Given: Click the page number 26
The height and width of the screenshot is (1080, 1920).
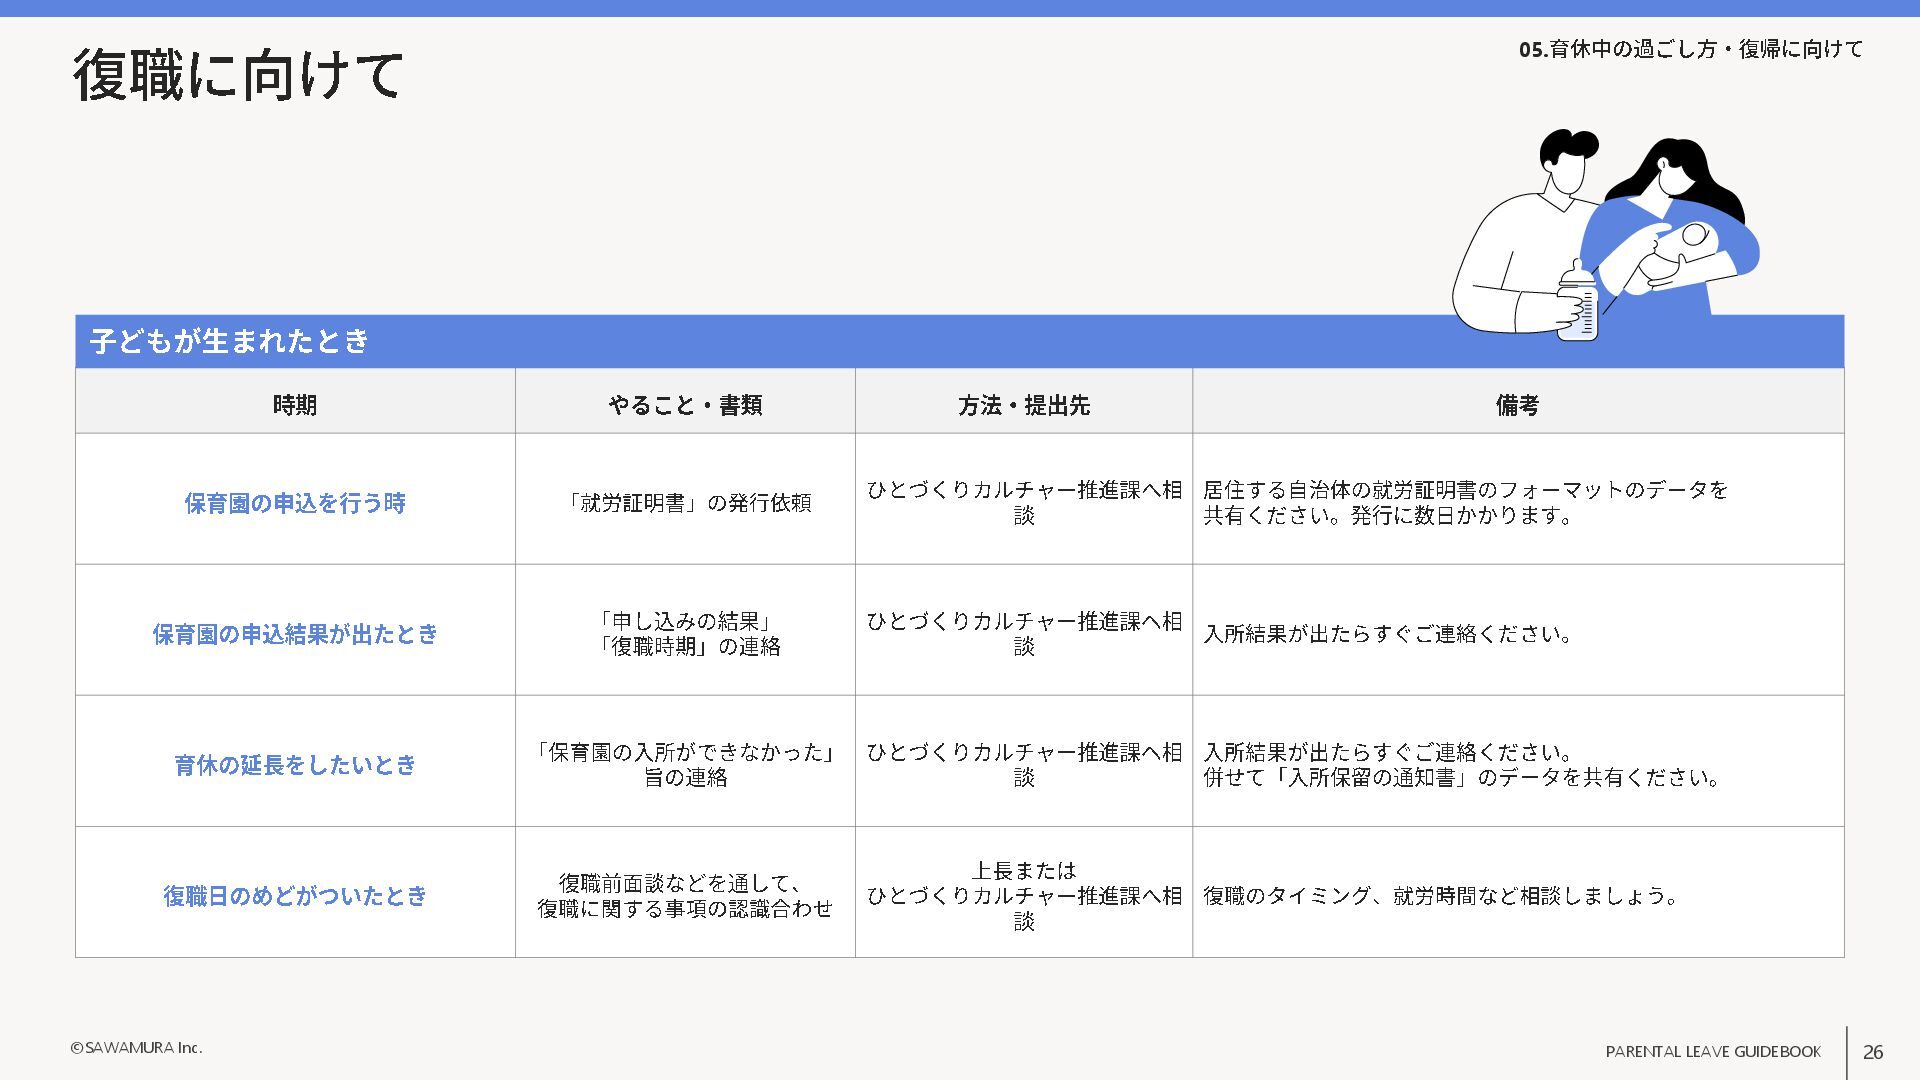Looking at the screenshot, I should [x=1873, y=1051].
